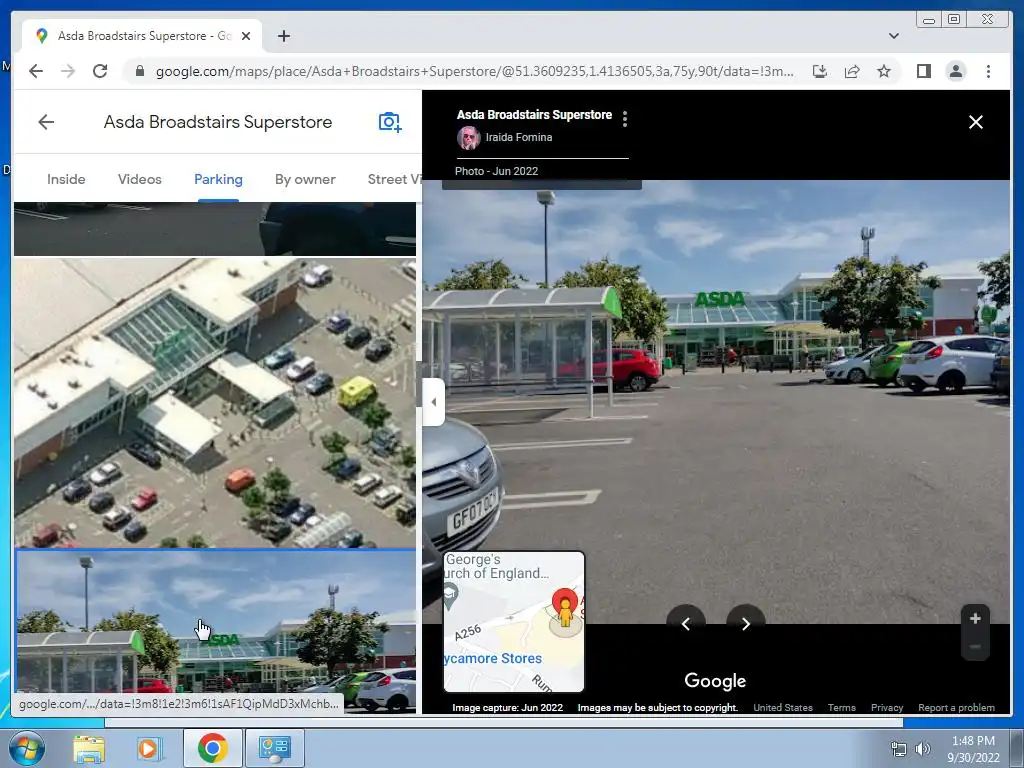This screenshot has height=768, width=1024.
Task: Click the browser forward arrow
Action: 68,71
